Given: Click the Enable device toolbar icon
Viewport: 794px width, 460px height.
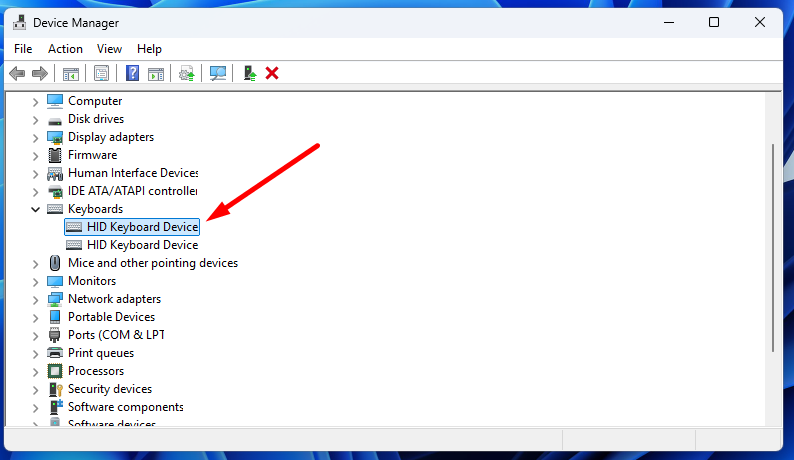Looking at the screenshot, I should click(x=250, y=73).
